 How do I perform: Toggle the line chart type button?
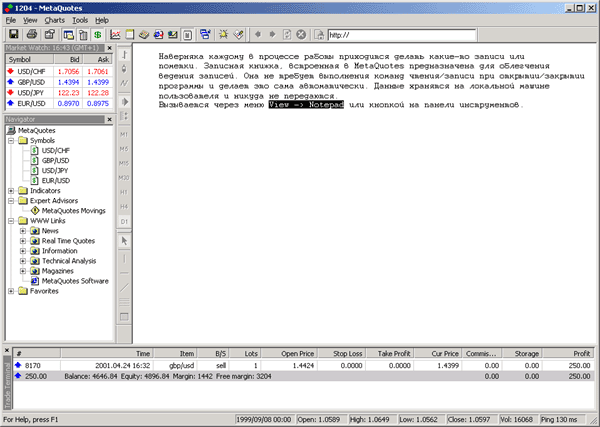point(124,83)
